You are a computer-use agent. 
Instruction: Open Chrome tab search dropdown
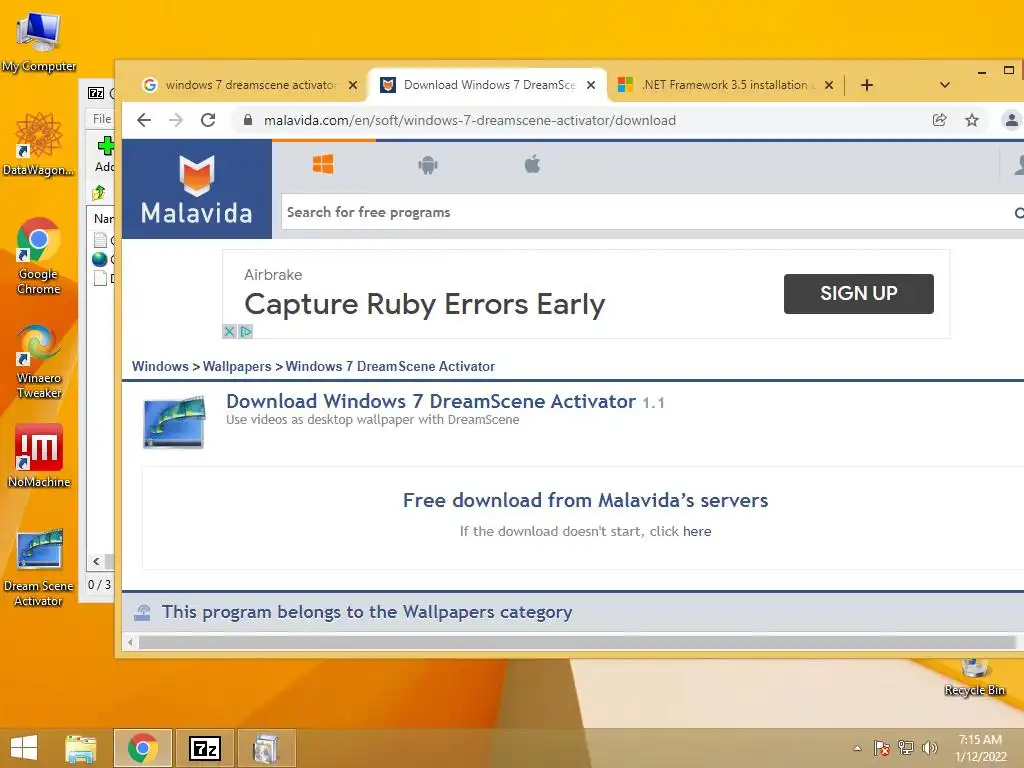click(944, 85)
